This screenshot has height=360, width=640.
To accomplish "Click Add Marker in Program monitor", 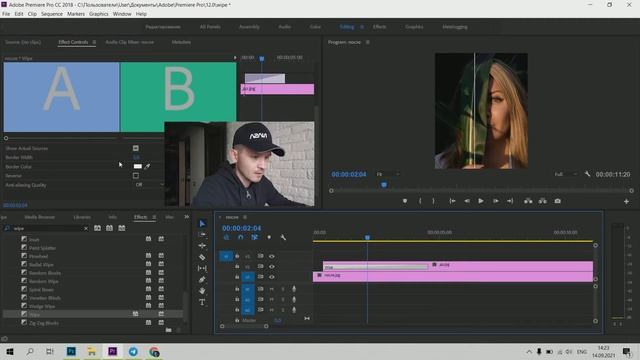I will point(405,201).
